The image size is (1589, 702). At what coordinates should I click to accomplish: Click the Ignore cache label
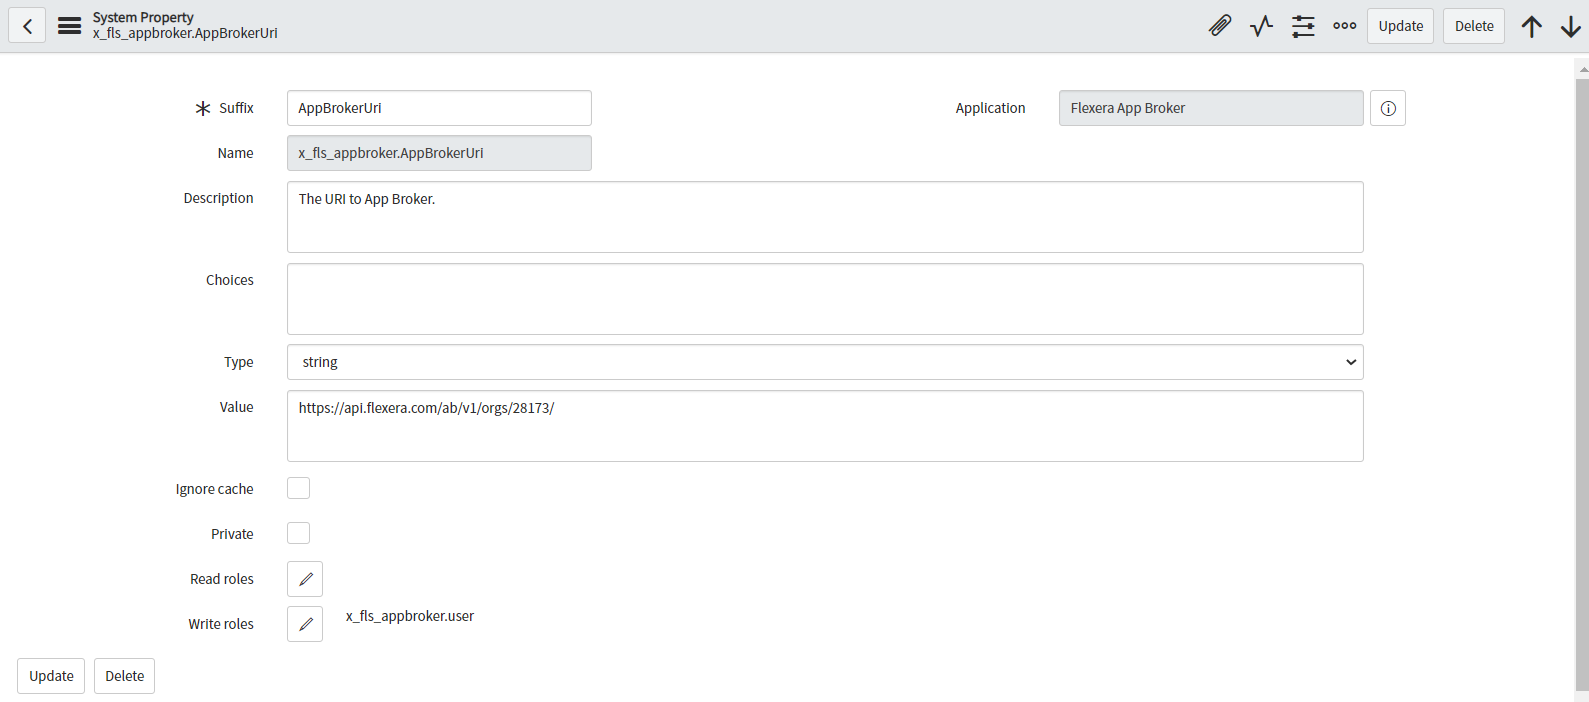coord(214,489)
